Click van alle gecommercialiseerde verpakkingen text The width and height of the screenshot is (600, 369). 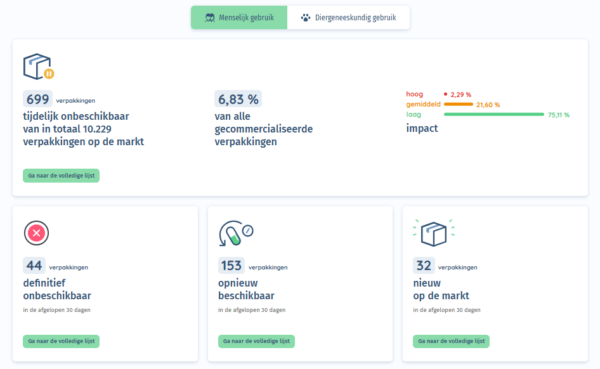coord(263,129)
